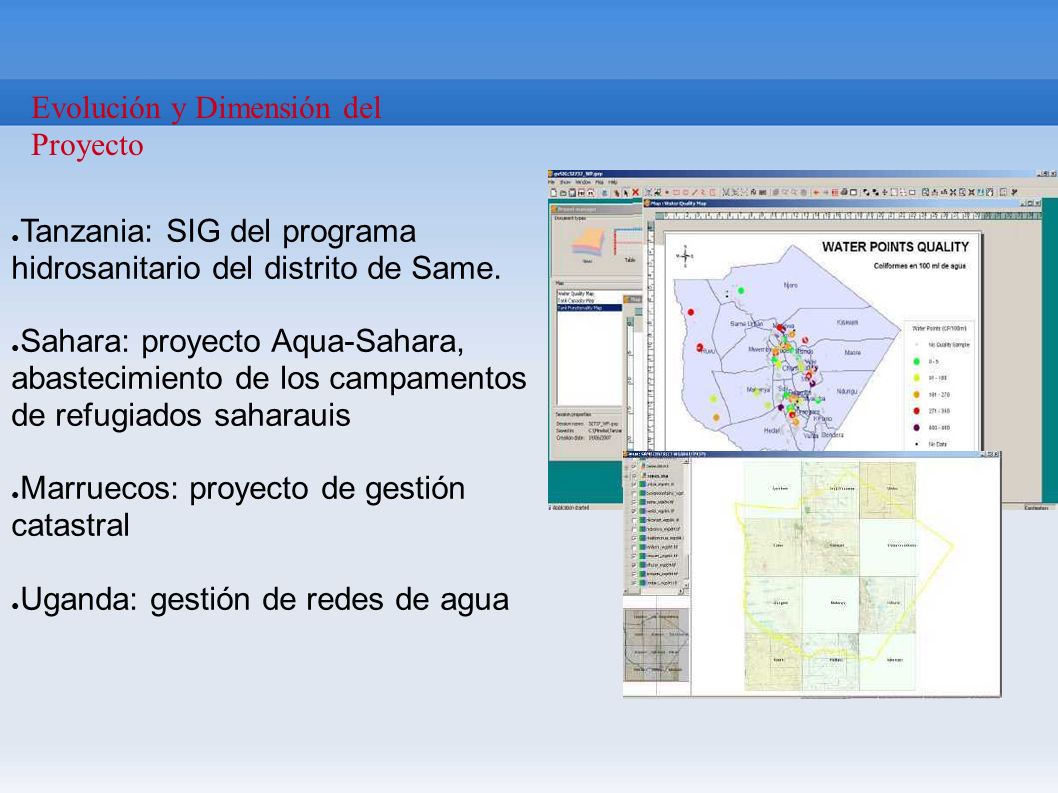Viewport: 1058px width, 793px height.
Task: Open the Help menu
Action: [613, 182]
